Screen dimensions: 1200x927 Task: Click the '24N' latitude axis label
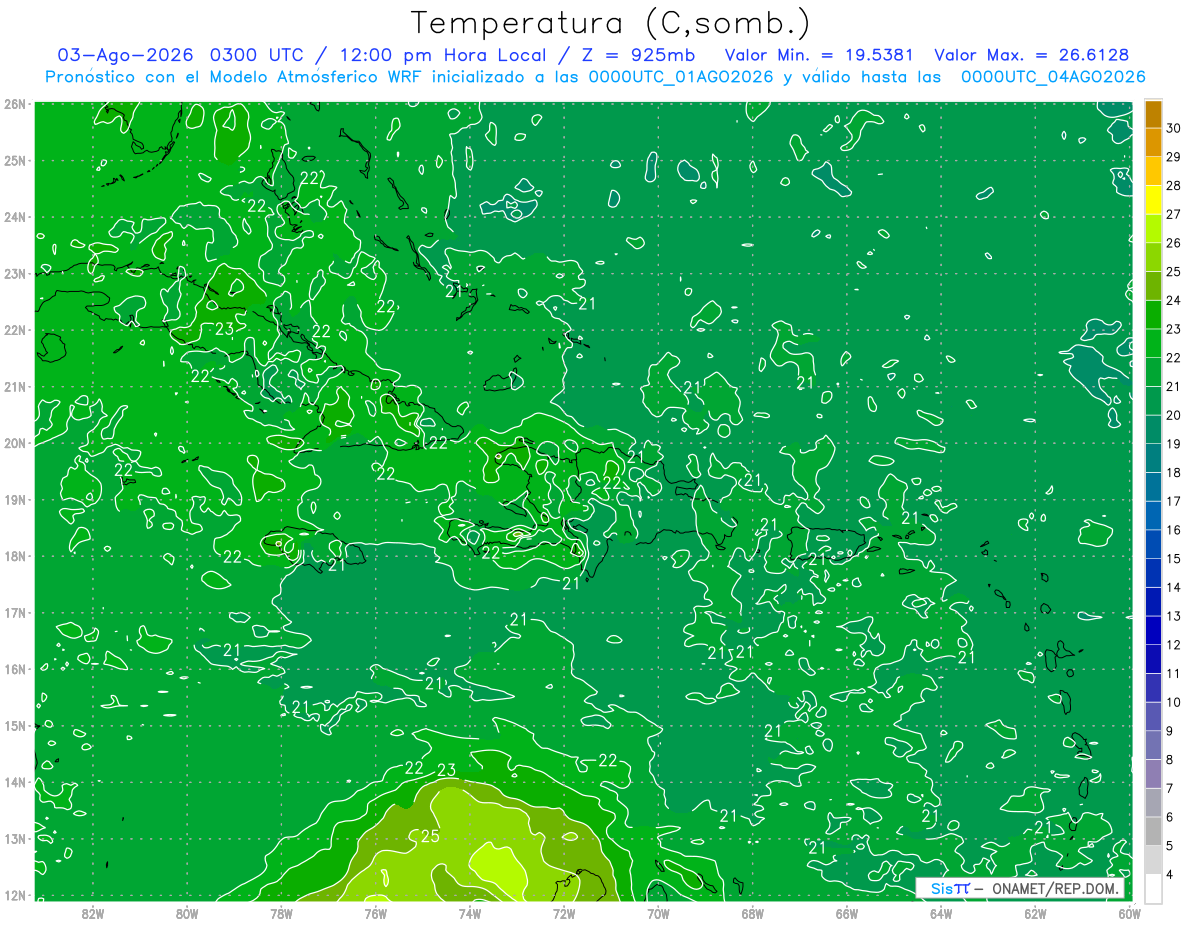(x=14, y=217)
